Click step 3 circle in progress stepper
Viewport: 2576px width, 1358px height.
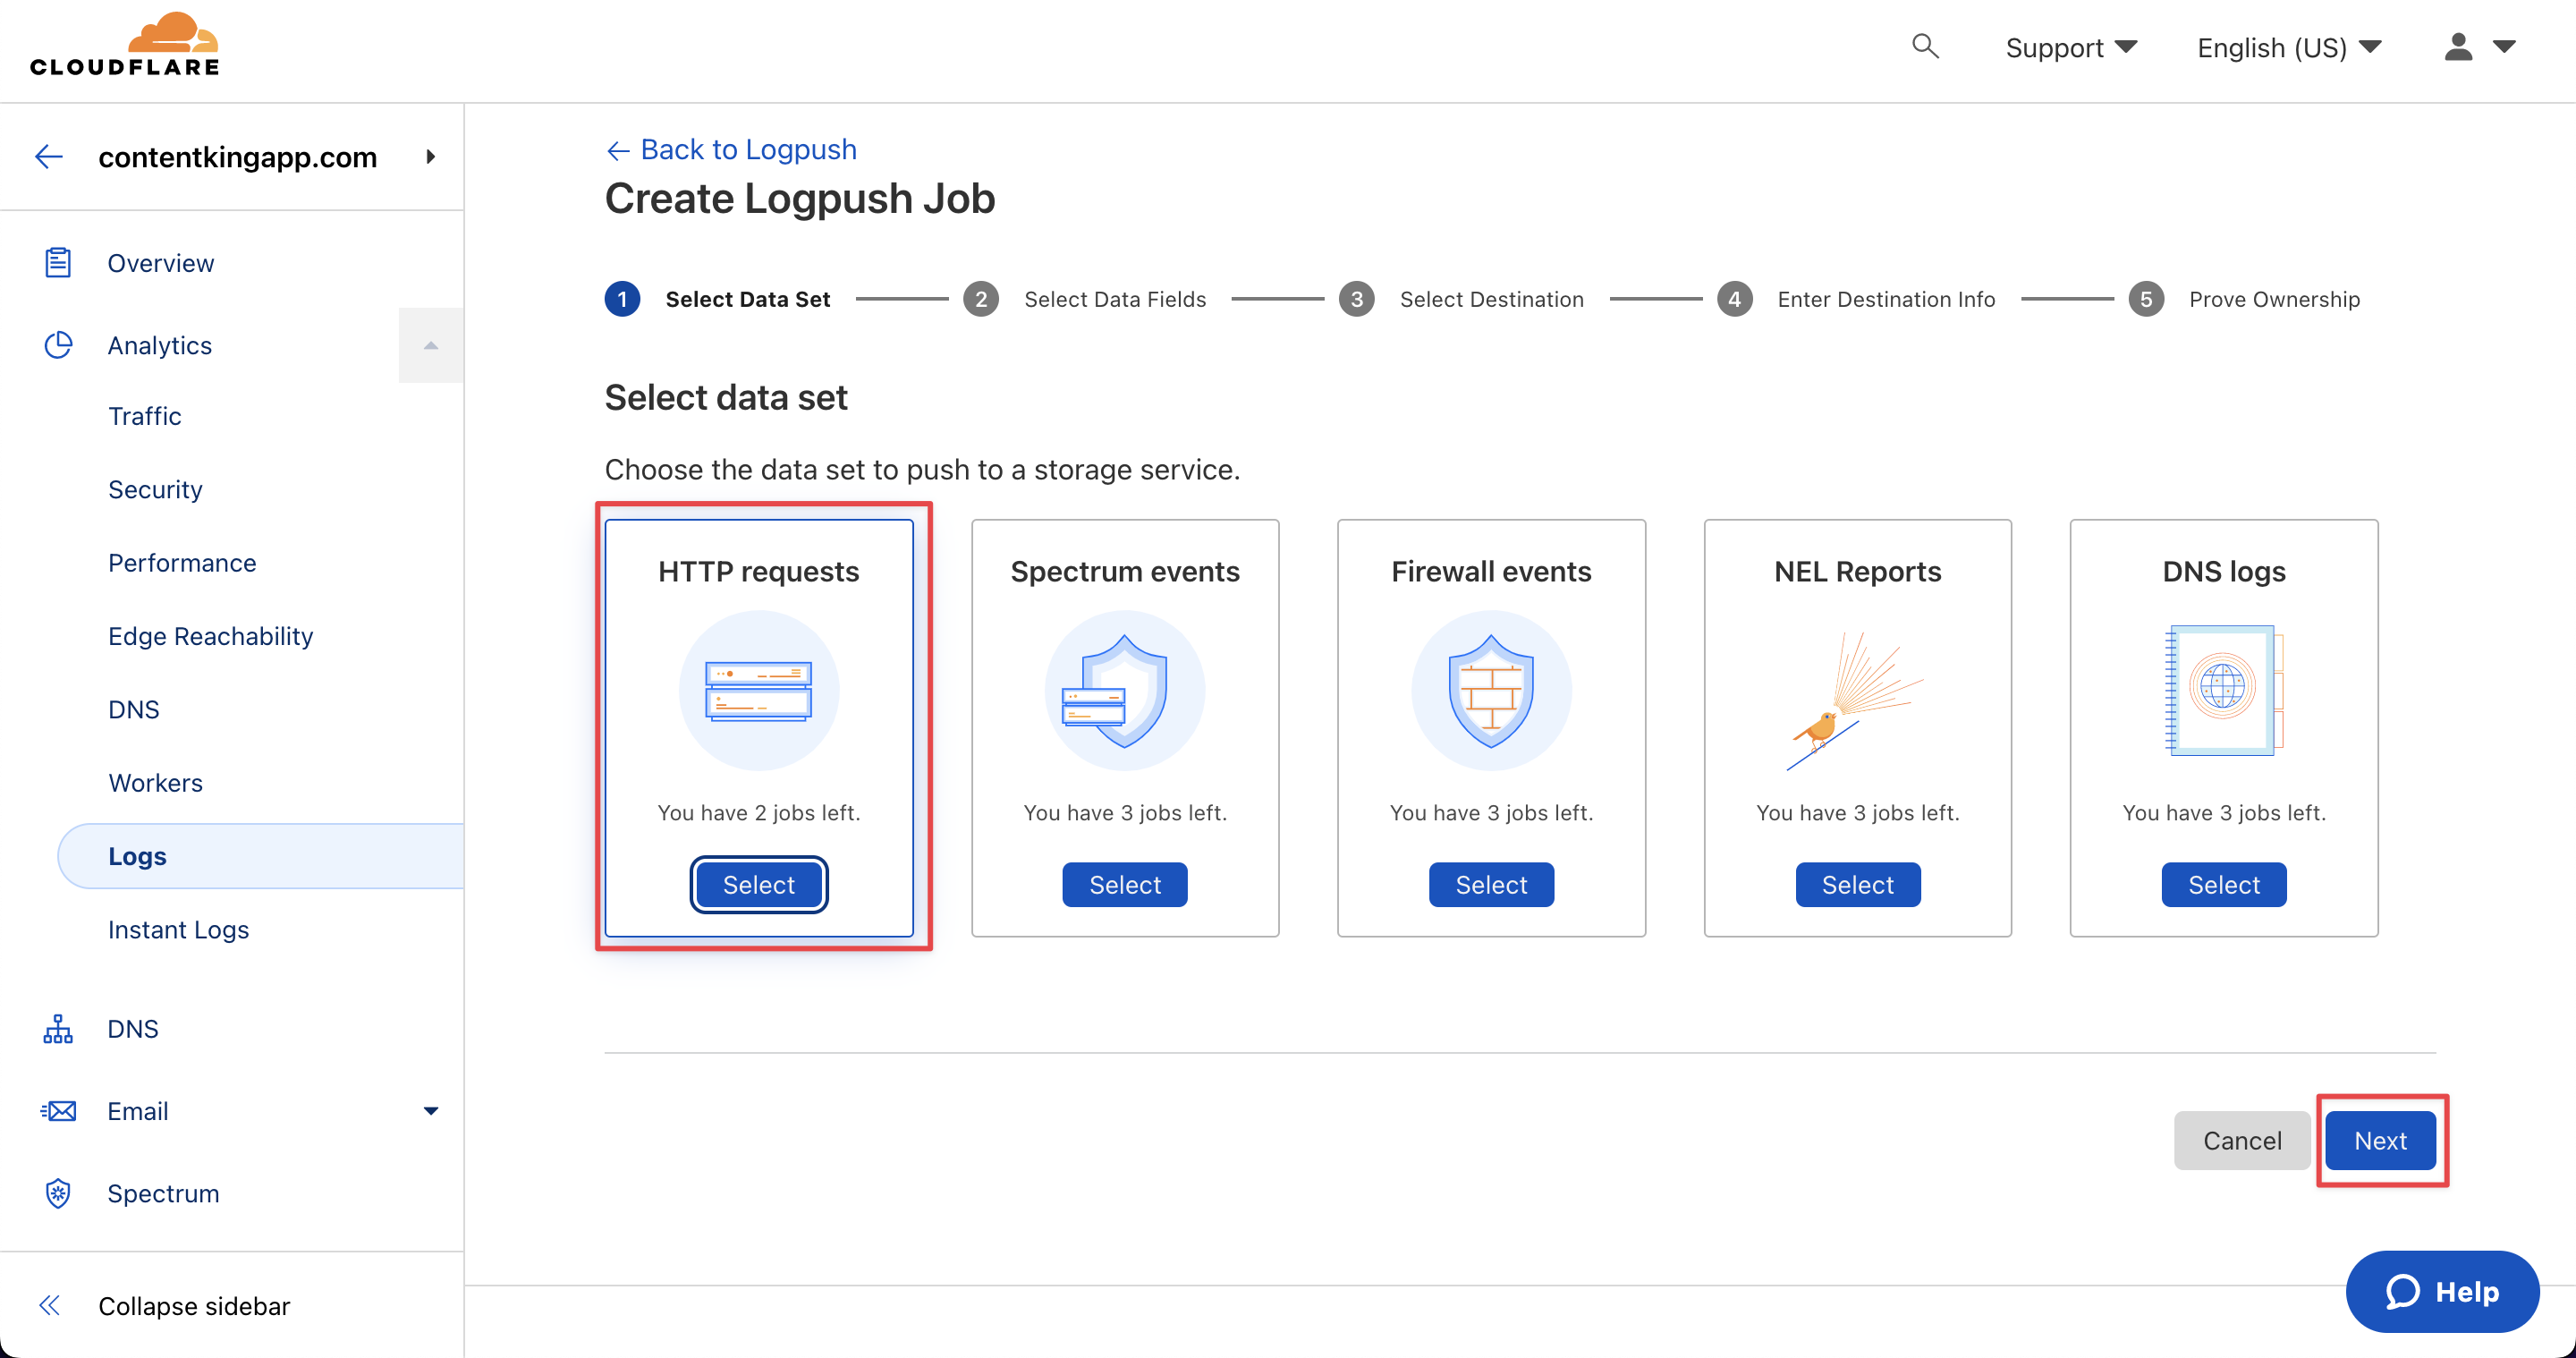coord(1356,299)
